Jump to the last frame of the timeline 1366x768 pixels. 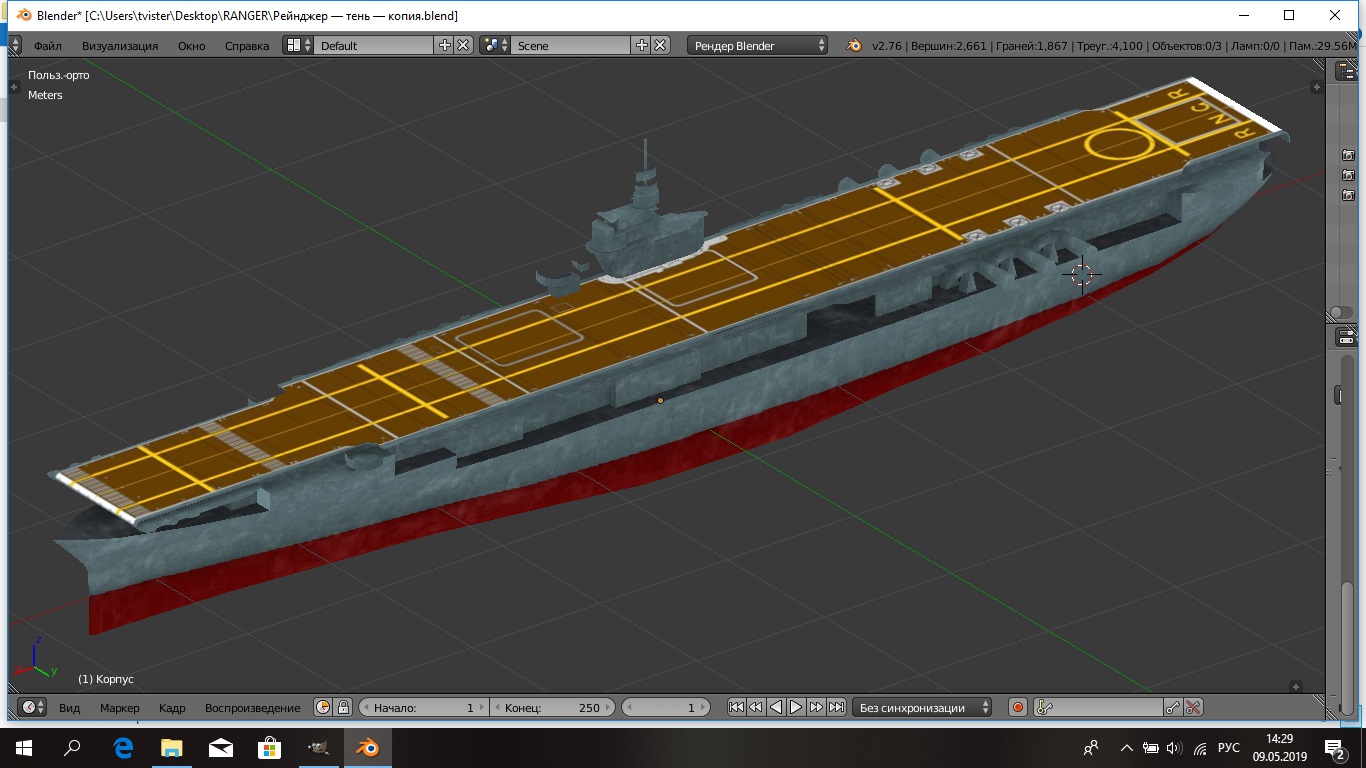(837, 707)
